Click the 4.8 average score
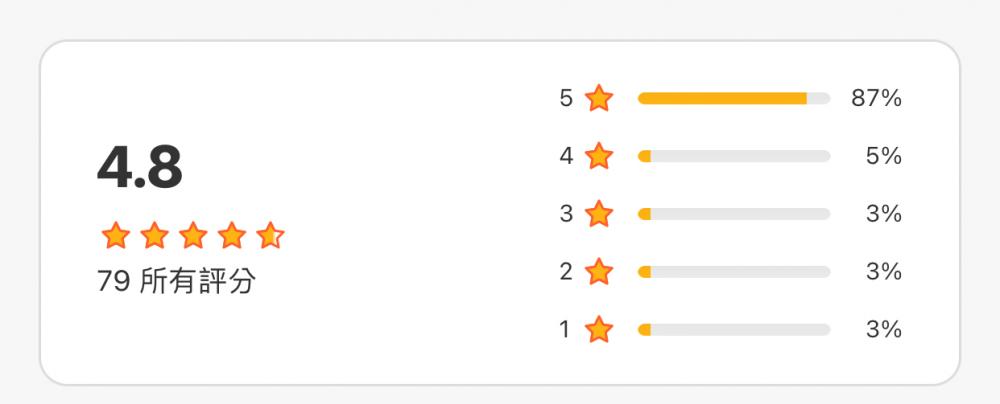The height and width of the screenshot is (404, 1000). click(x=140, y=167)
